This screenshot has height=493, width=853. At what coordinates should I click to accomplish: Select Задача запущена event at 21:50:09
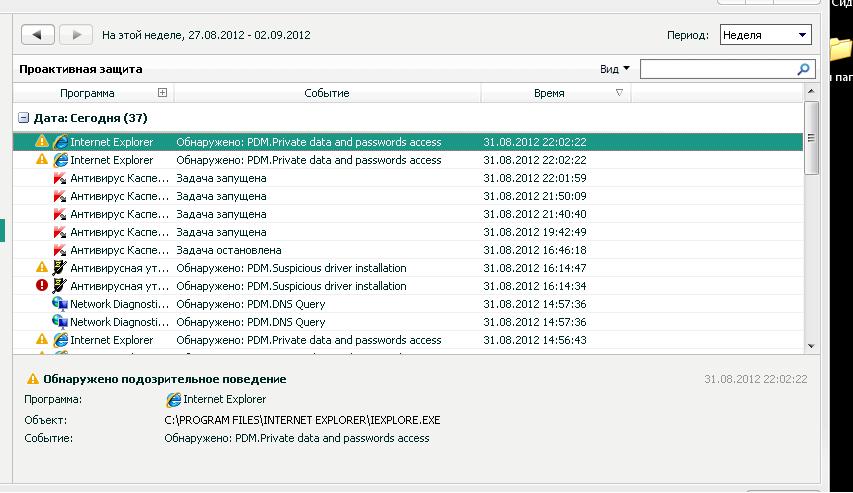pos(221,196)
